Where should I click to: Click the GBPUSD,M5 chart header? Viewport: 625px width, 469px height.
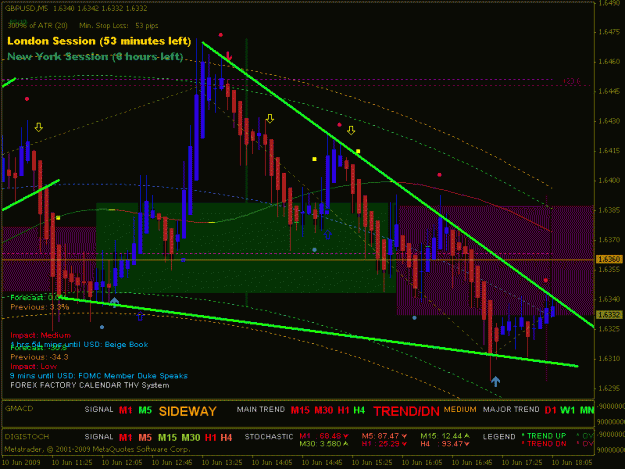77,8
